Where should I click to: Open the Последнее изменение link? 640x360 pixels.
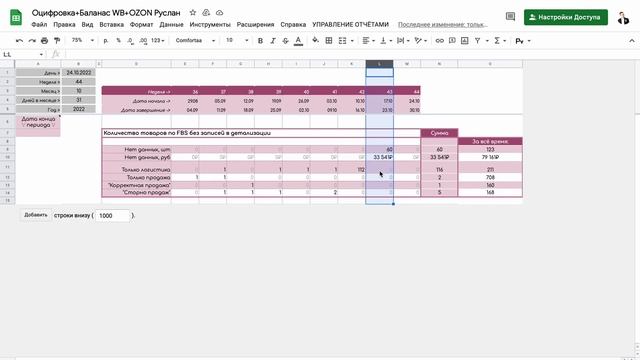coord(443,24)
